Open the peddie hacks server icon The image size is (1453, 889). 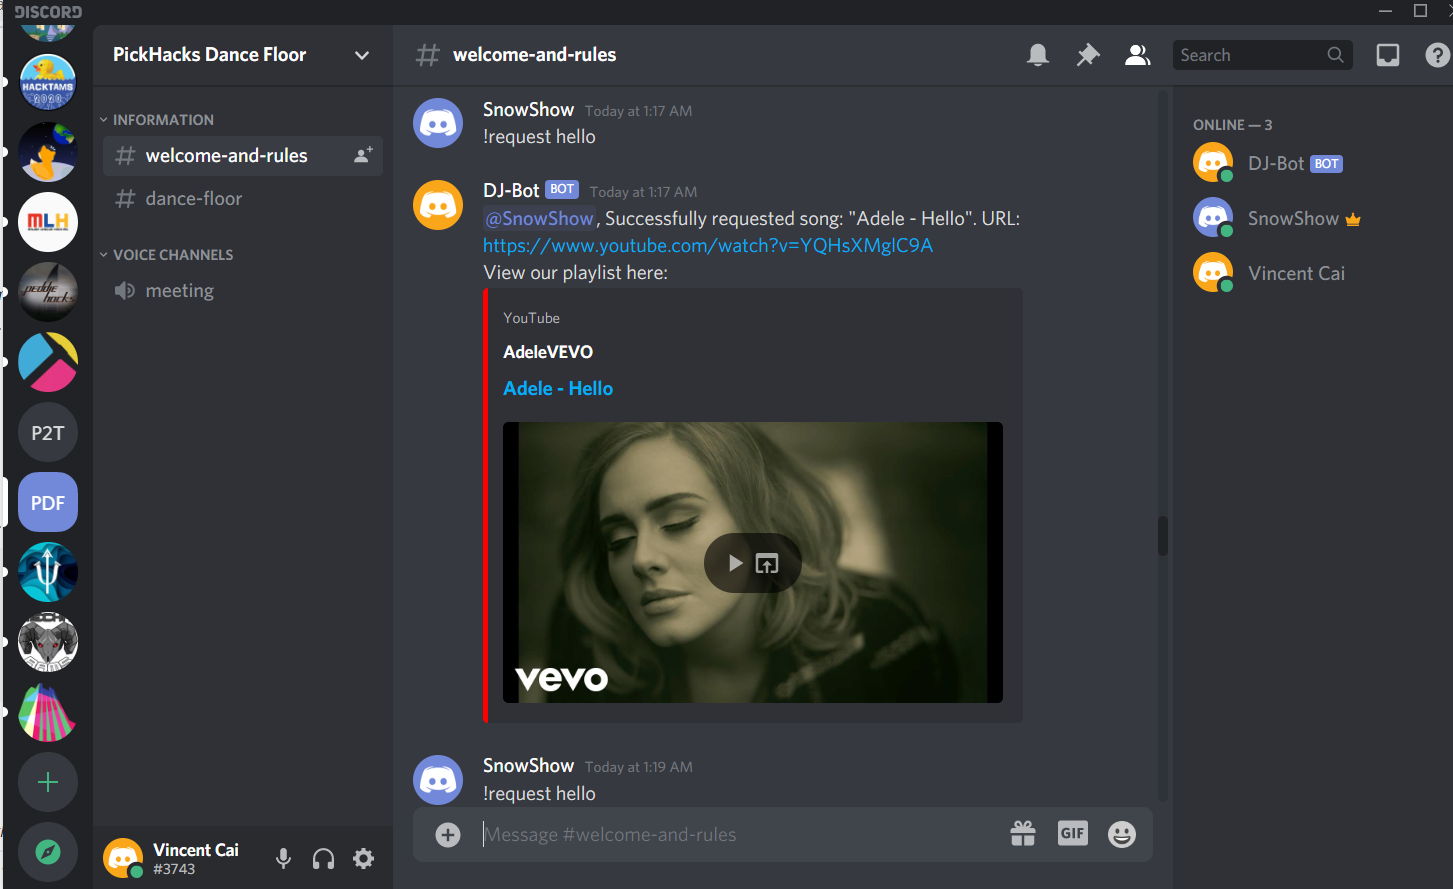click(x=48, y=292)
